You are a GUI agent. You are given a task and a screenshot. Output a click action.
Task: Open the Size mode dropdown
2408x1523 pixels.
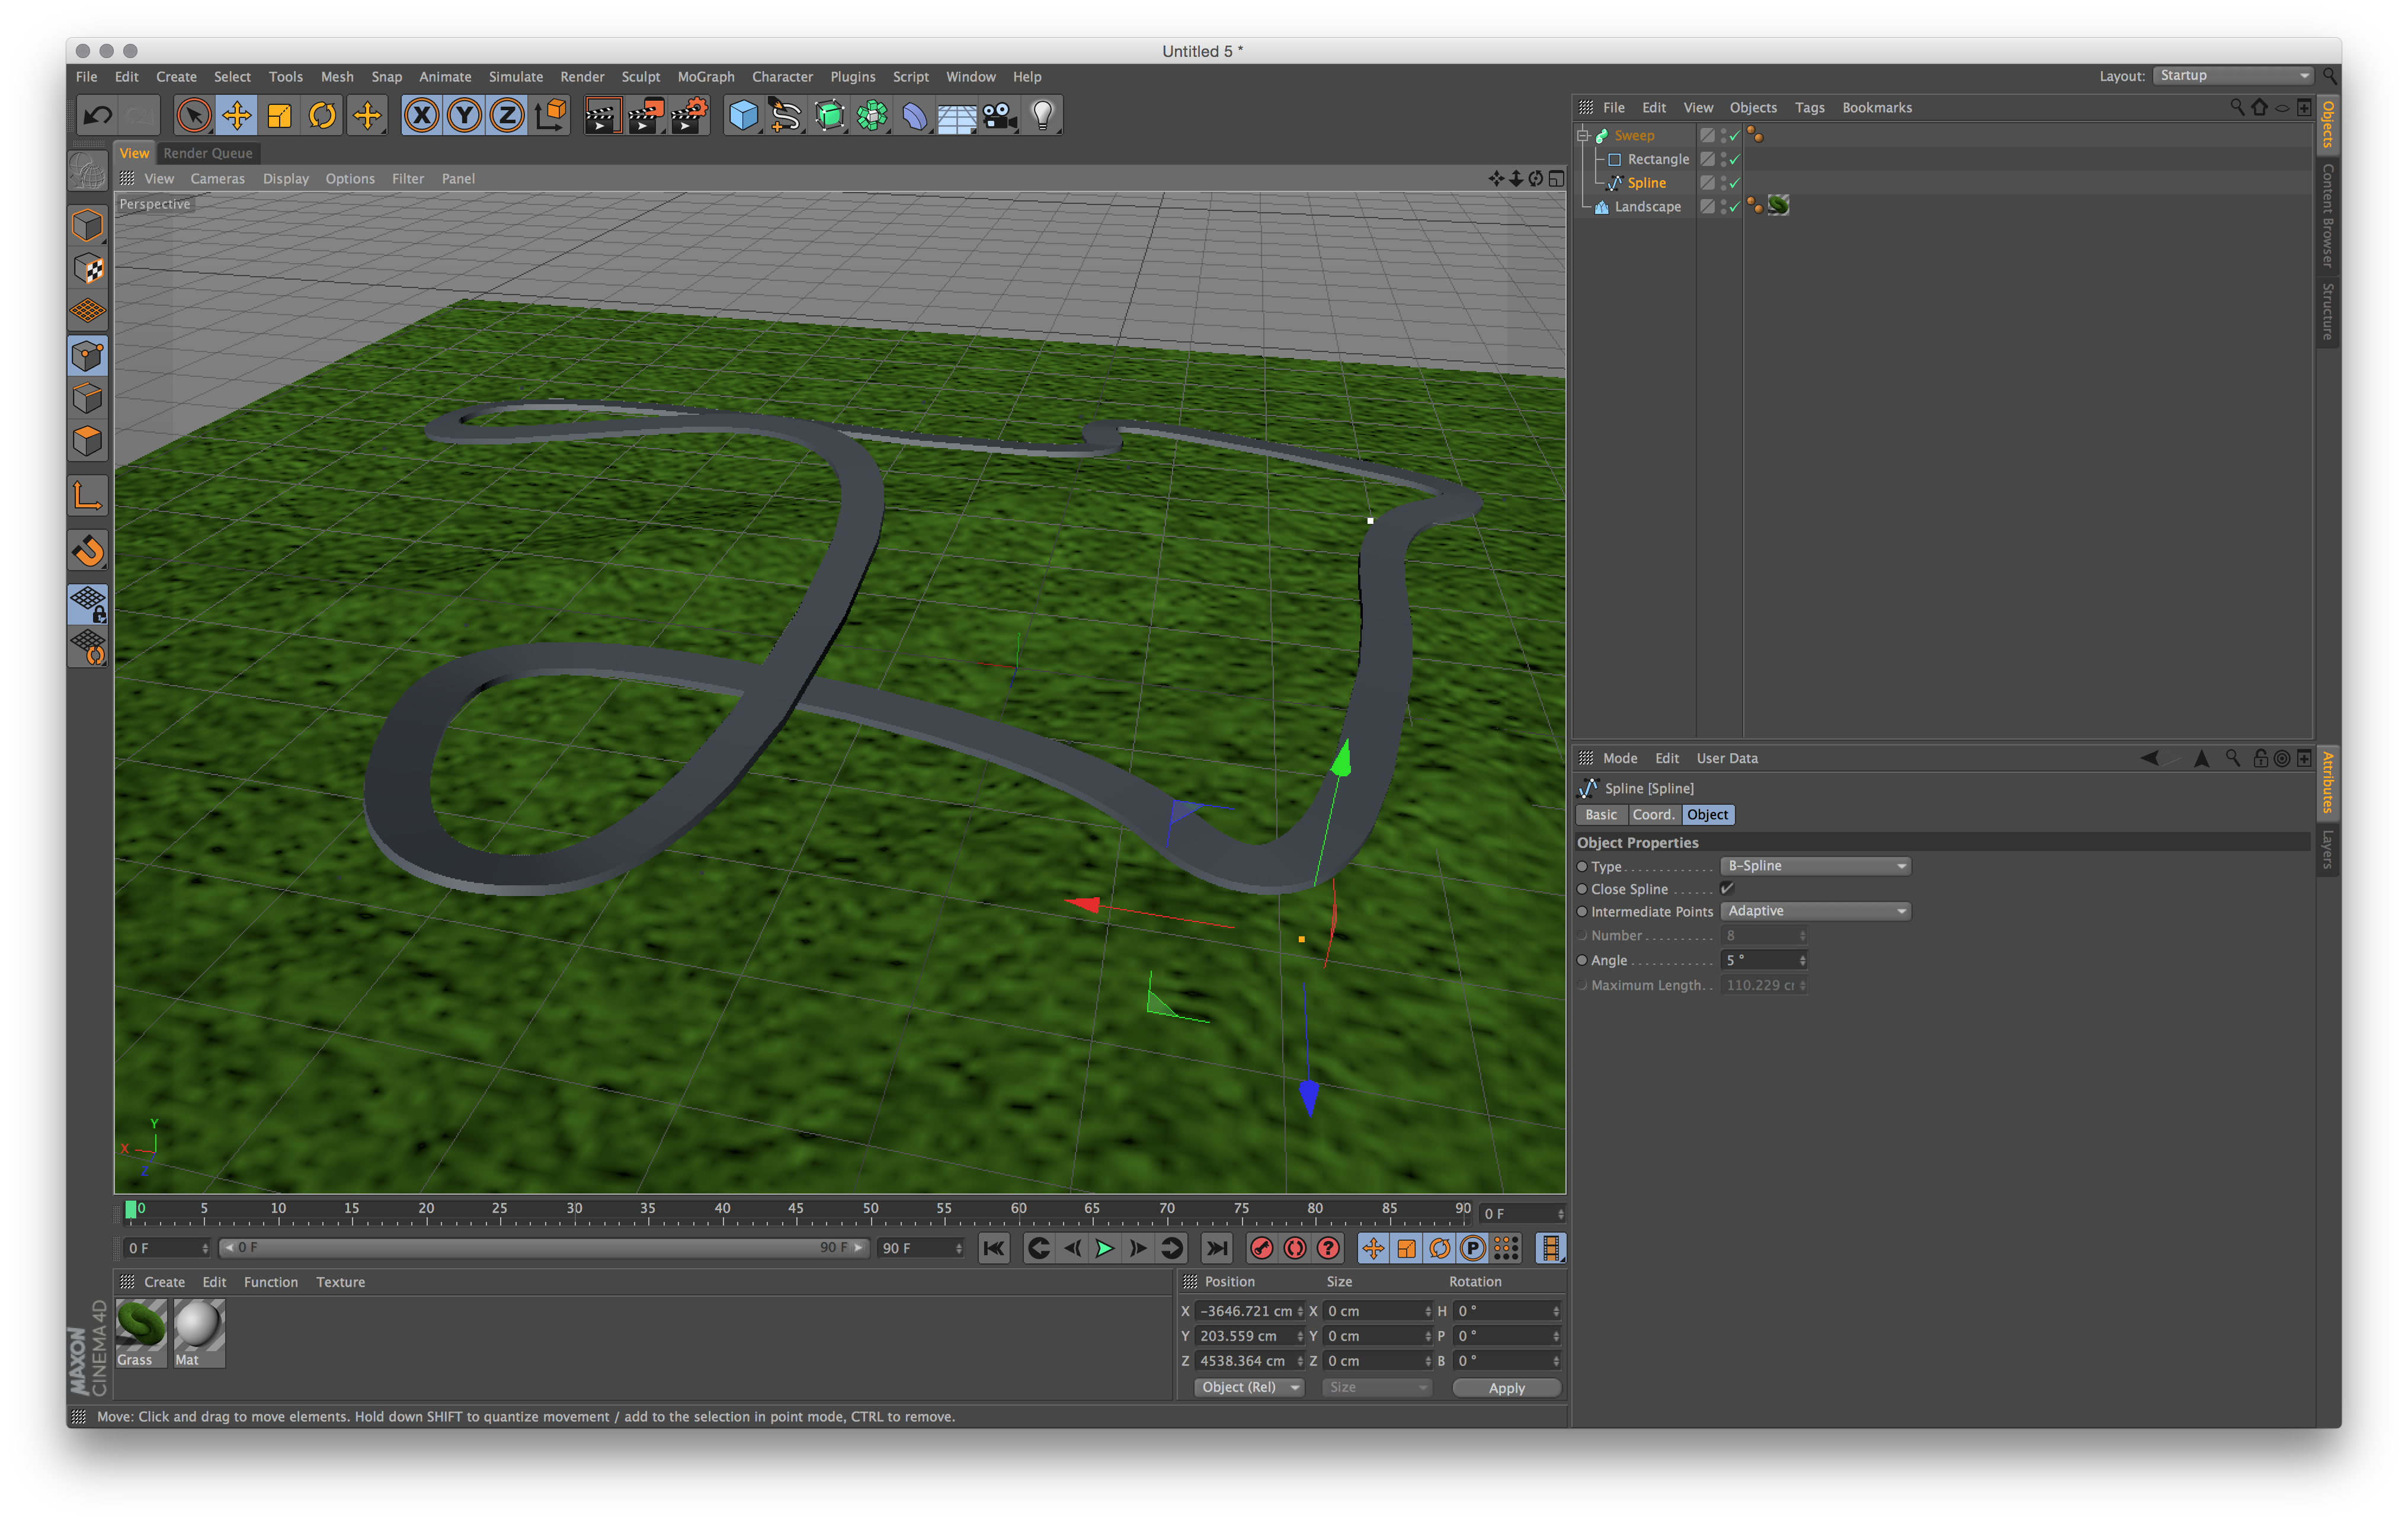coord(1377,1388)
